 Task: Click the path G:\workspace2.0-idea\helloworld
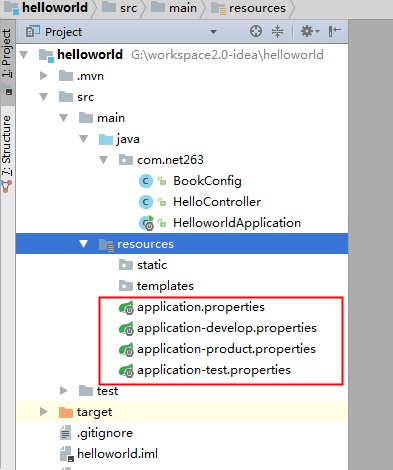point(227,55)
